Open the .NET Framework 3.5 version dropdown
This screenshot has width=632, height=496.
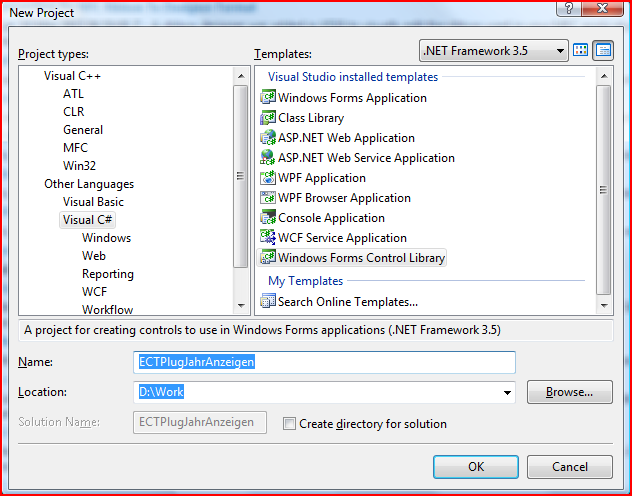(494, 51)
